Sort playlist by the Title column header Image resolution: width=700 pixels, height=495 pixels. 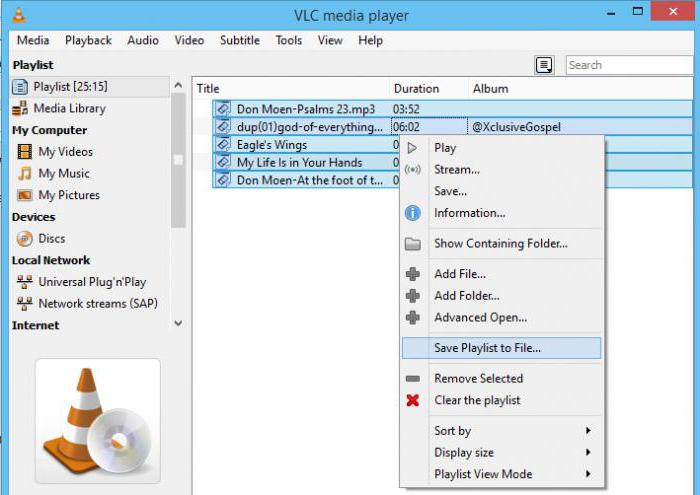pos(292,88)
